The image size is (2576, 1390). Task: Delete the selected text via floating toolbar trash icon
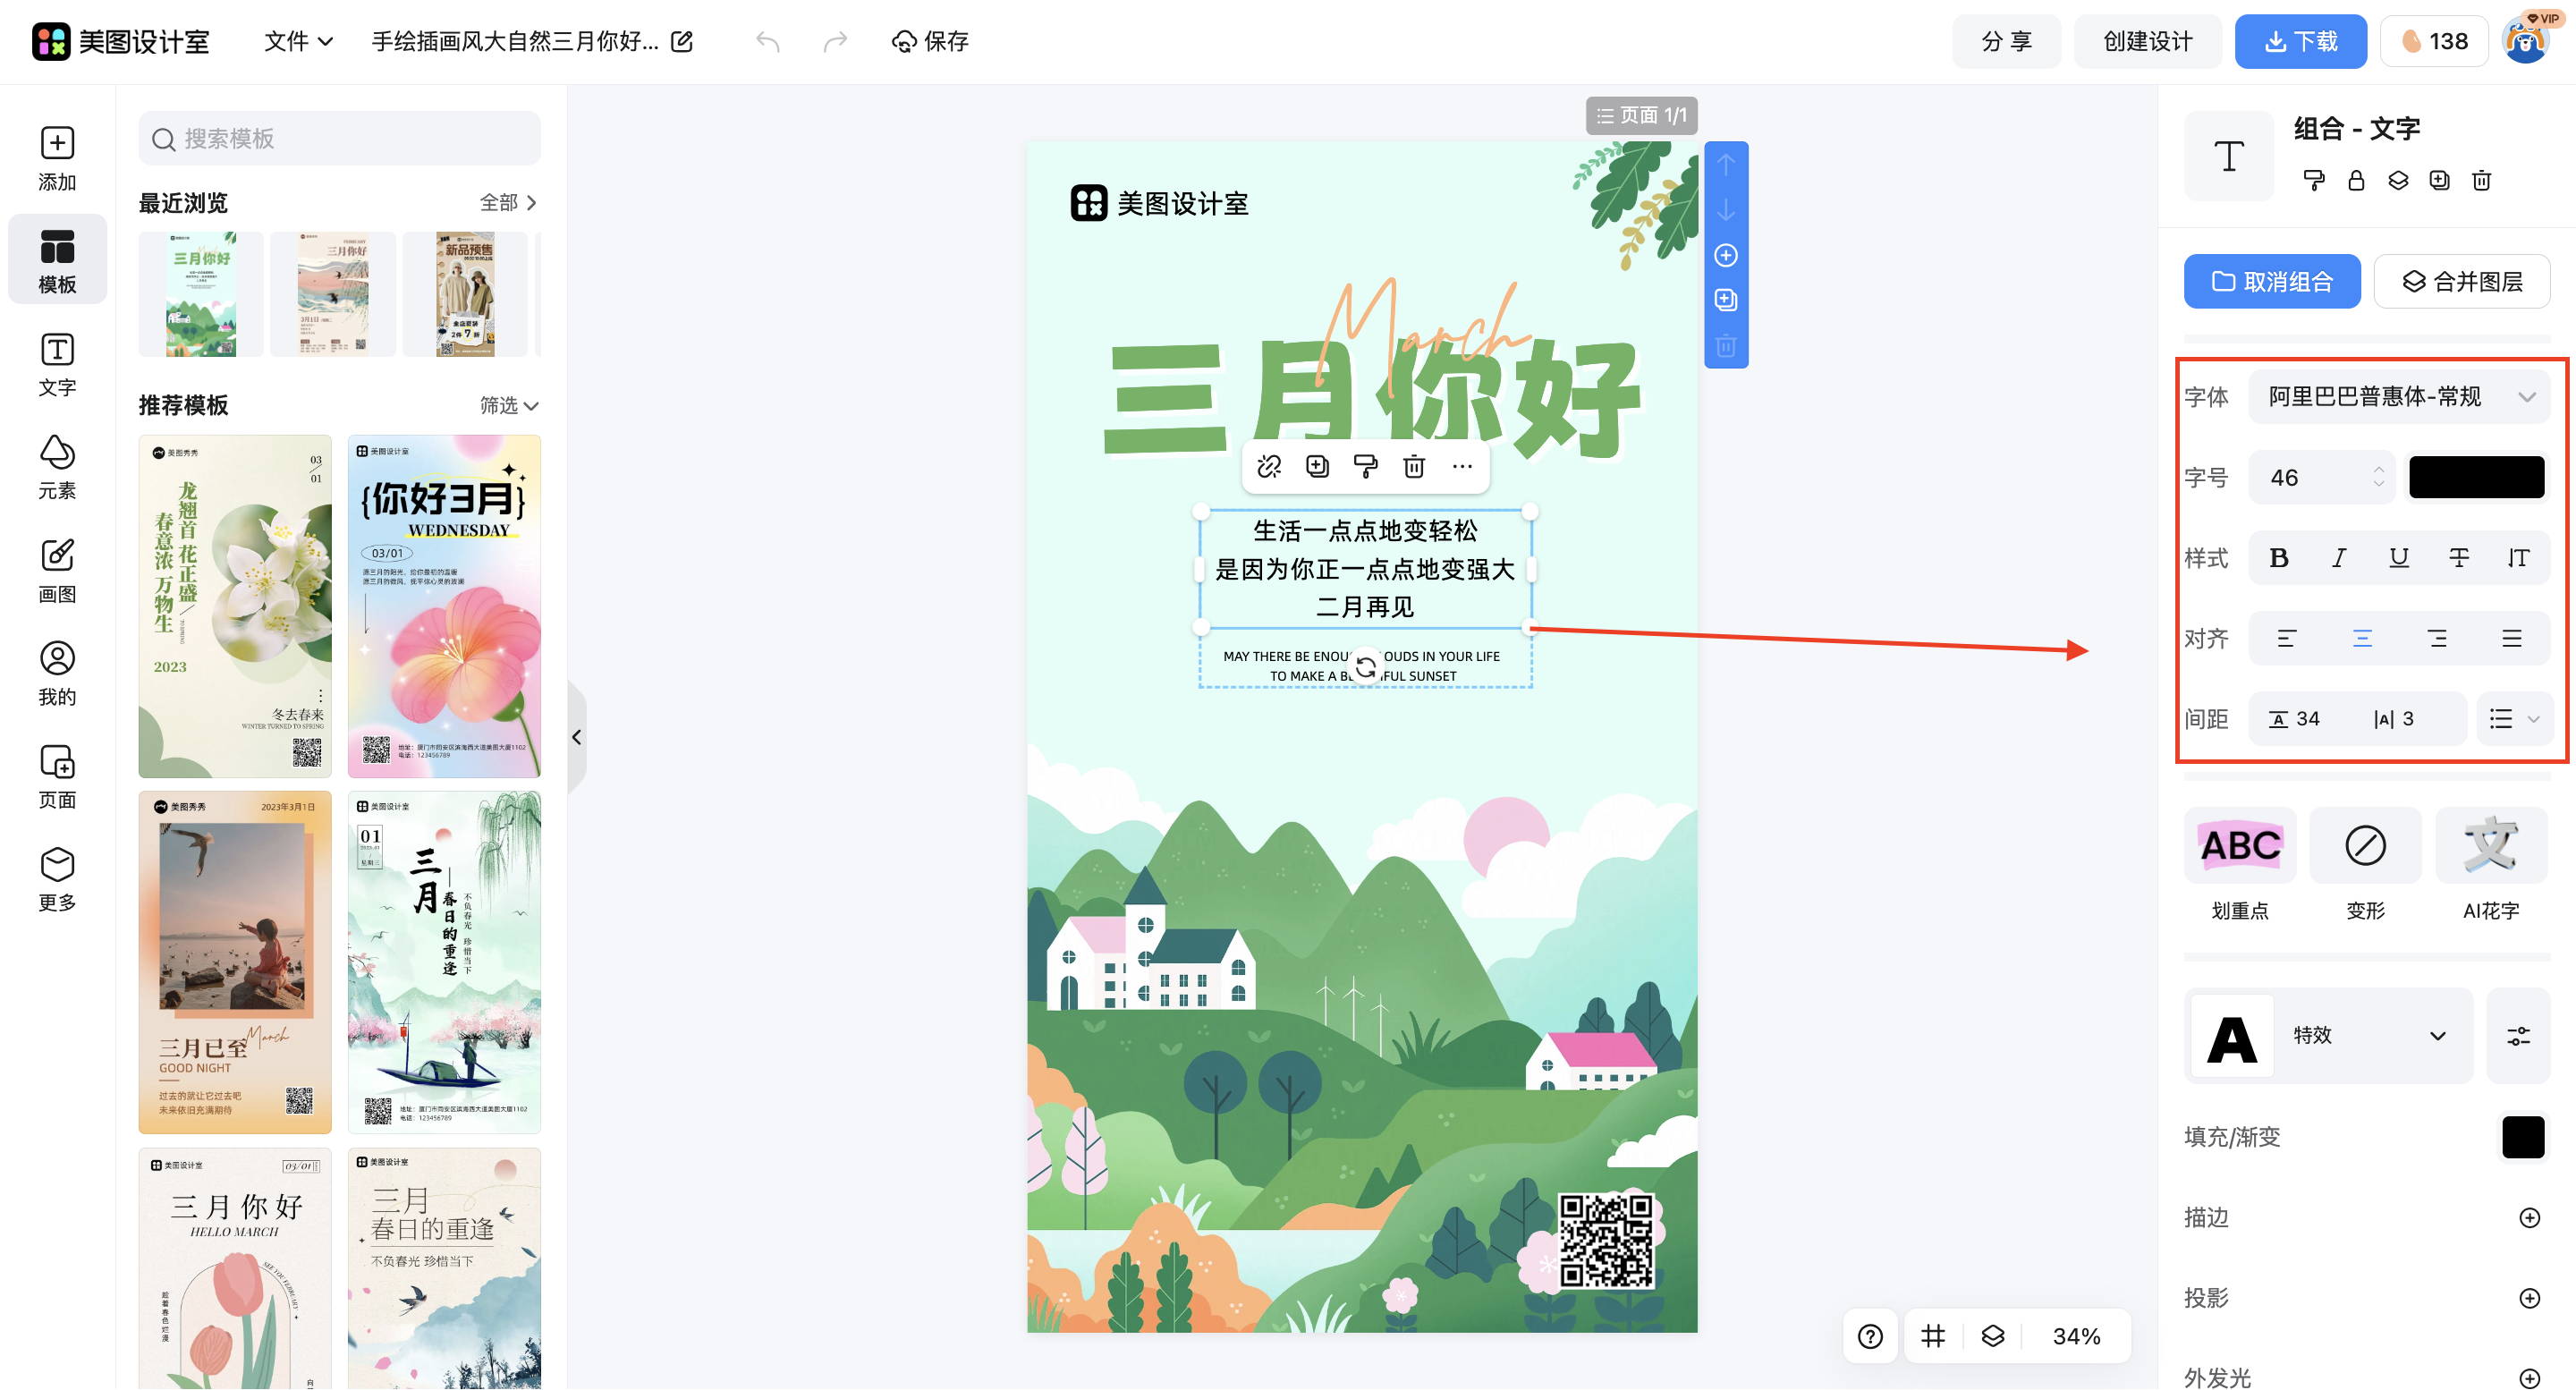pyautogui.click(x=1414, y=466)
